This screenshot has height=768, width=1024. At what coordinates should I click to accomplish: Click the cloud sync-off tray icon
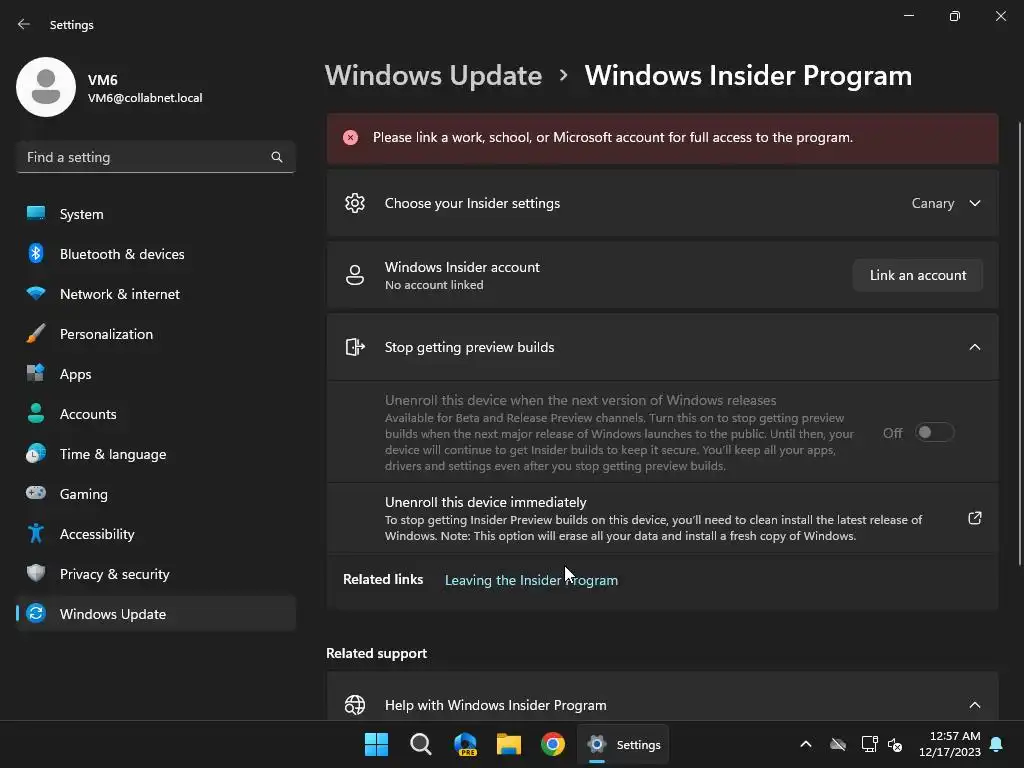point(838,744)
